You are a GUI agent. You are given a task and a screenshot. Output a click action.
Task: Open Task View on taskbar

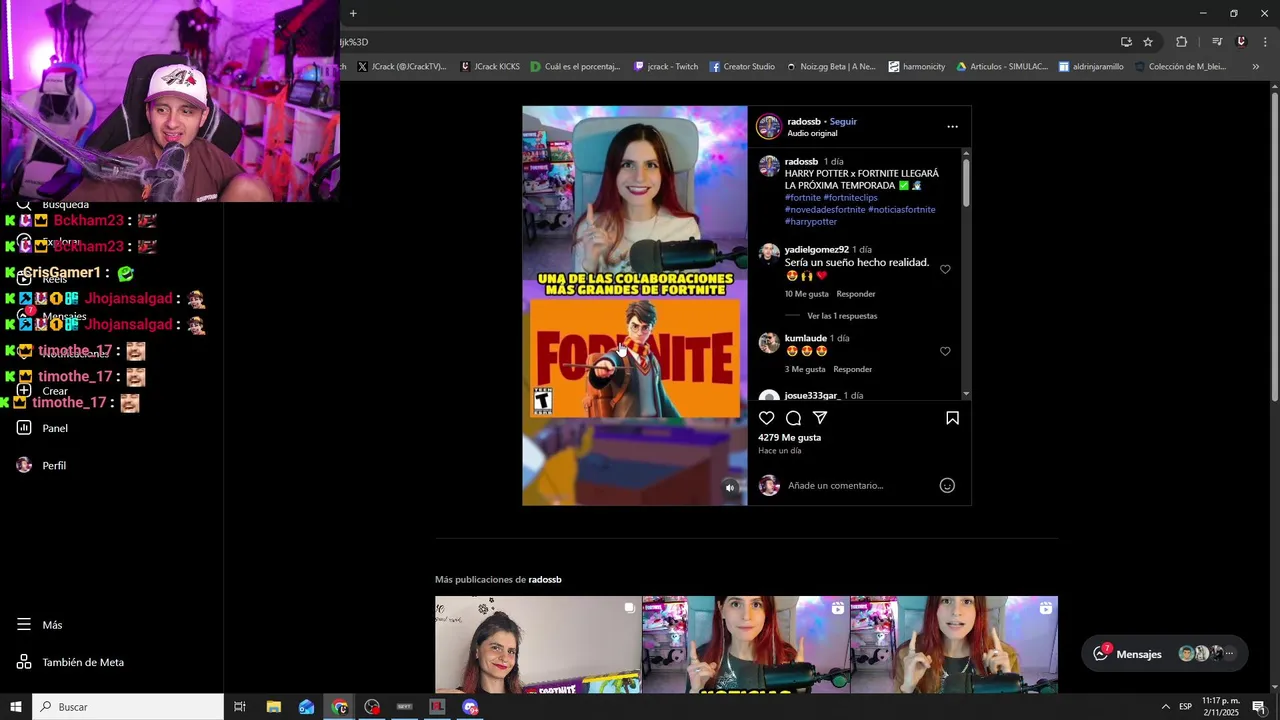pyautogui.click(x=240, y=707)
